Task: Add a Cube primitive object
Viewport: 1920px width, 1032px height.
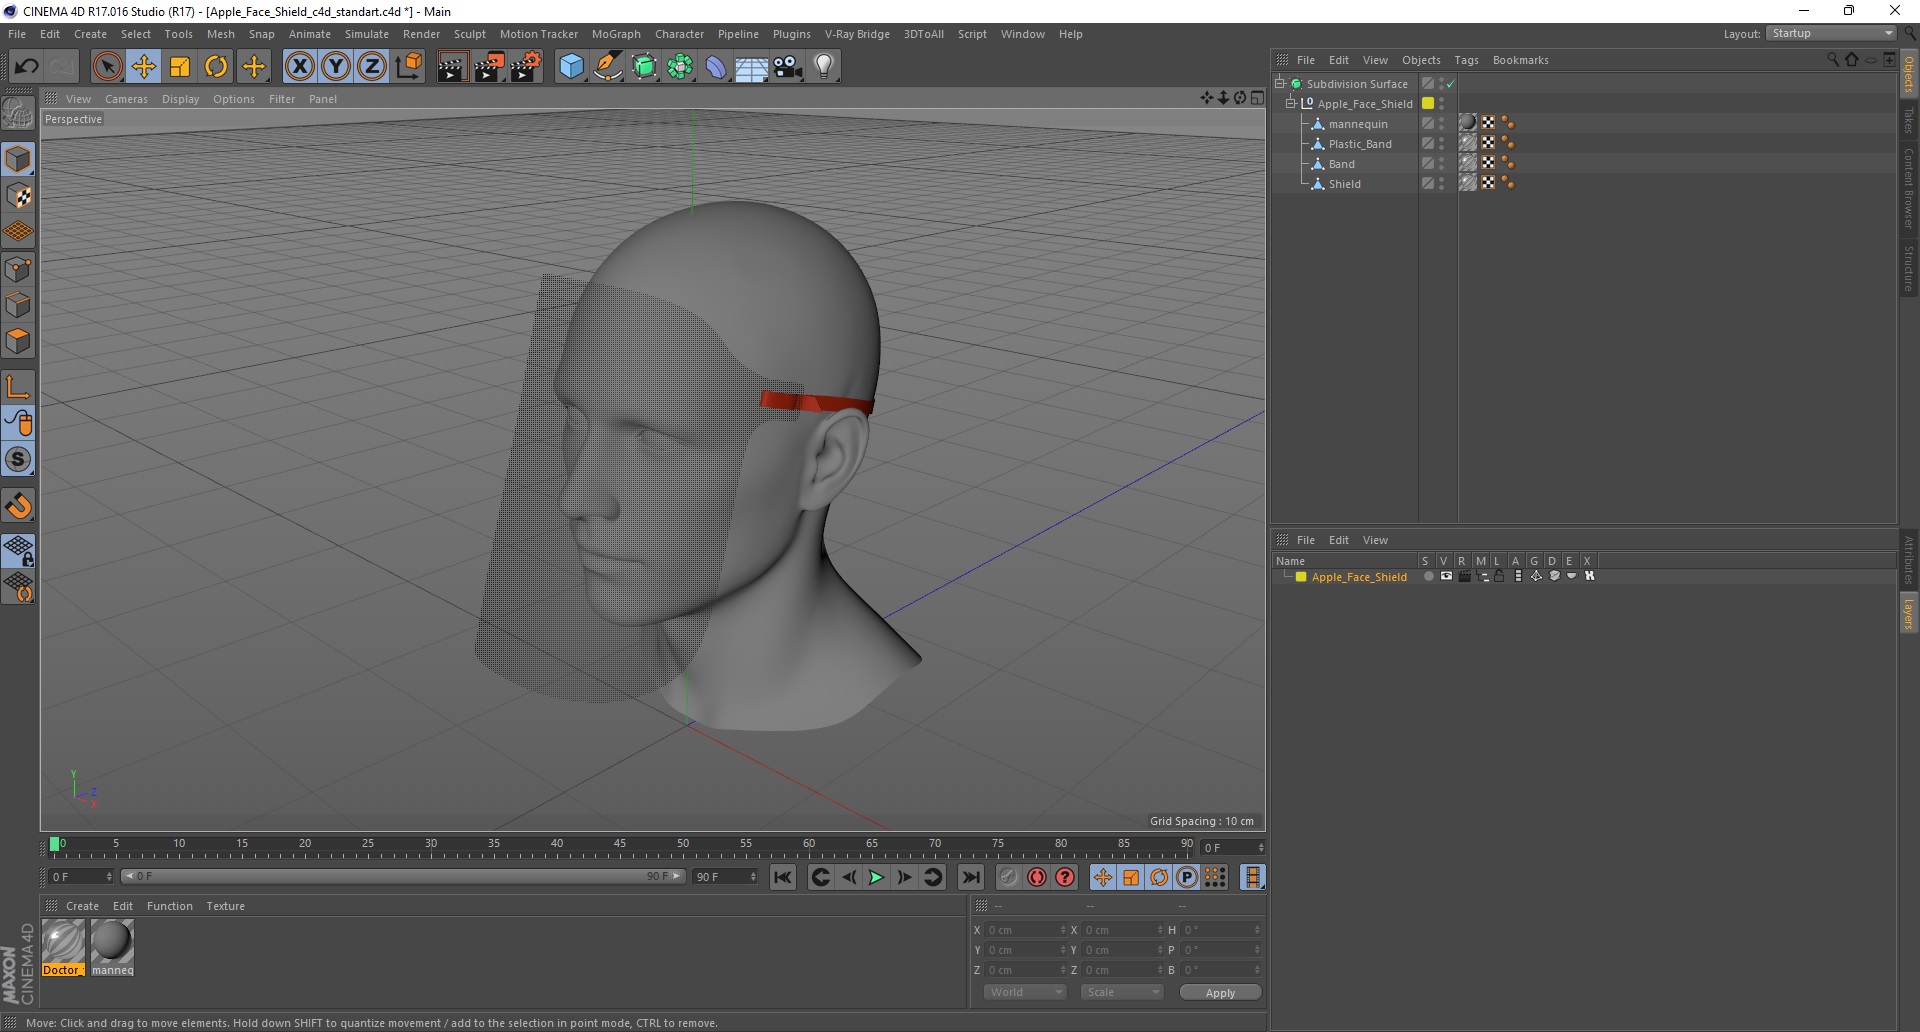Action: (571, 67)
